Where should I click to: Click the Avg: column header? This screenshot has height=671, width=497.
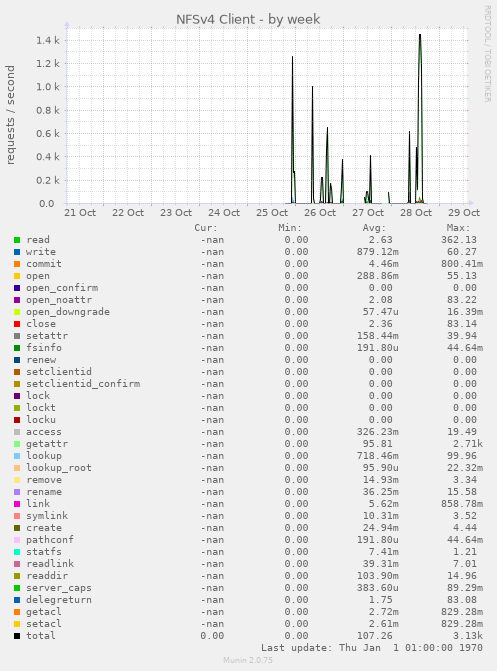click(x=374, y=228)
